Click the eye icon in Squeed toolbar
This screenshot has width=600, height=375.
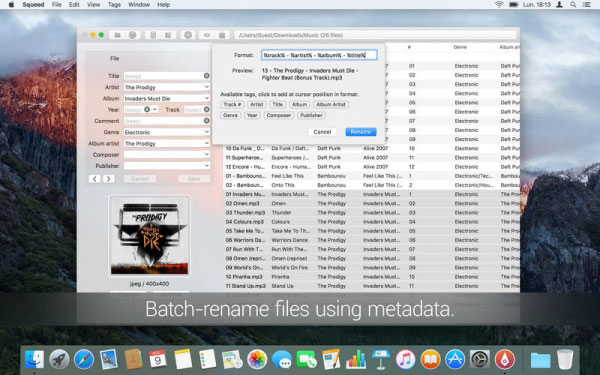tap(207, 35)
